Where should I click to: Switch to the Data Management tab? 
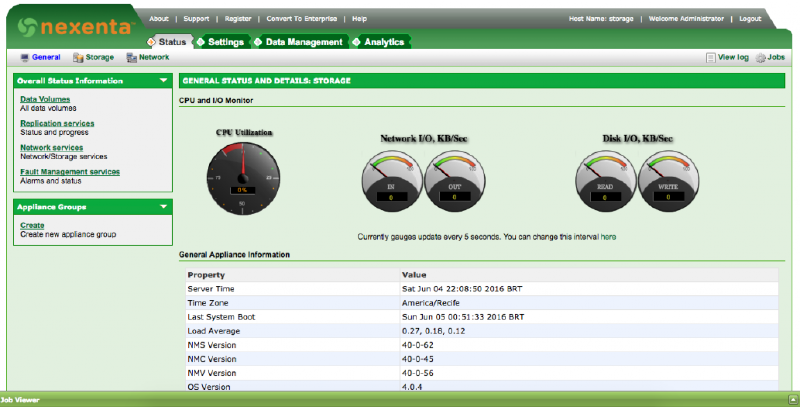point(304,42)
